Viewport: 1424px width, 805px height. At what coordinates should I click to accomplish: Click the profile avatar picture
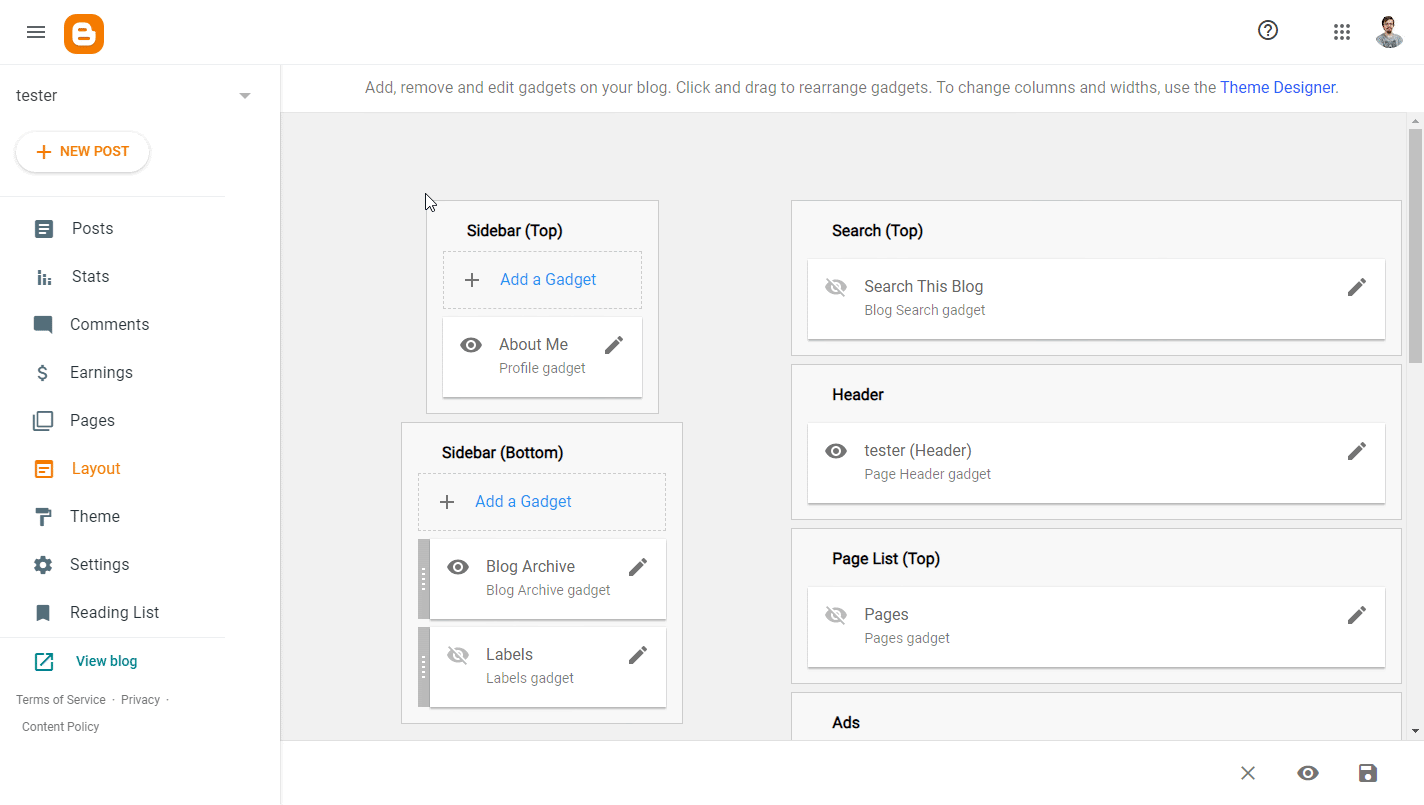[x=1389, y=31]
